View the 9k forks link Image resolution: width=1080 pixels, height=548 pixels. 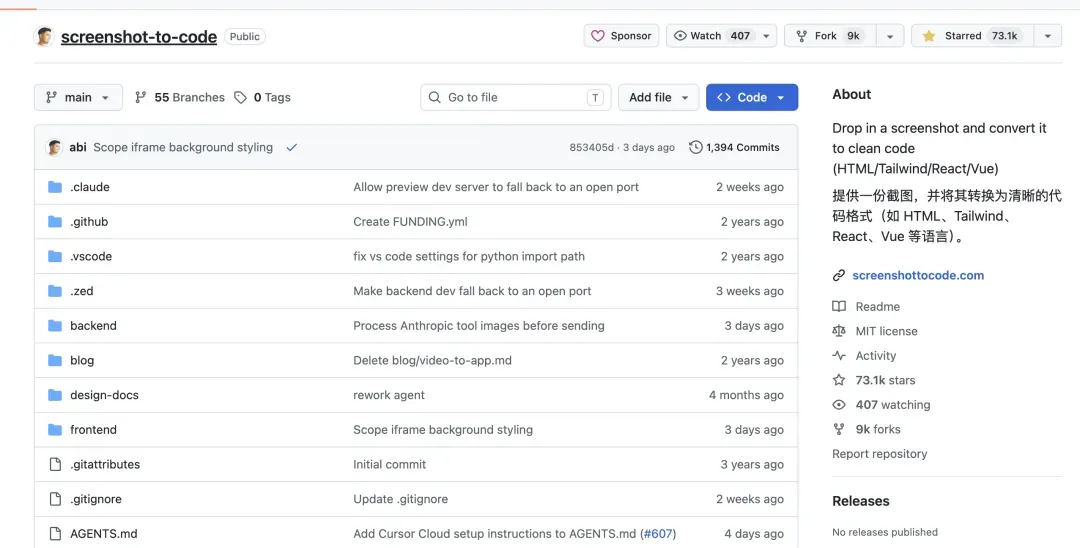(x=878, y=430)
